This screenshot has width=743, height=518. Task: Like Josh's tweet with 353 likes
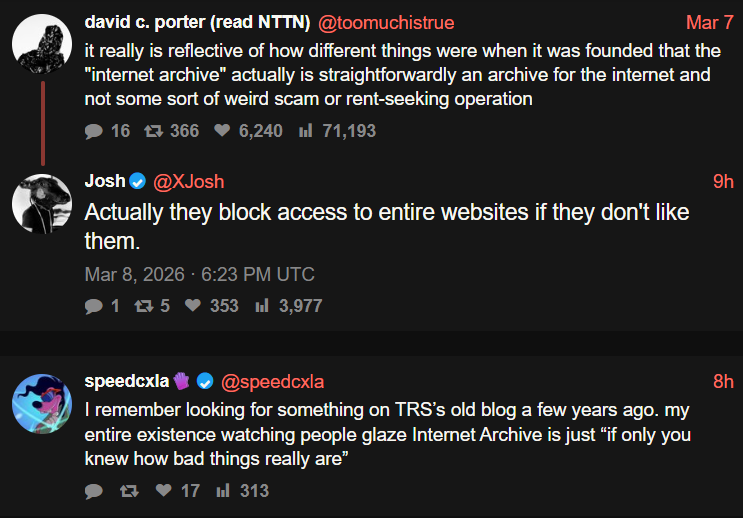click(195, 306)
